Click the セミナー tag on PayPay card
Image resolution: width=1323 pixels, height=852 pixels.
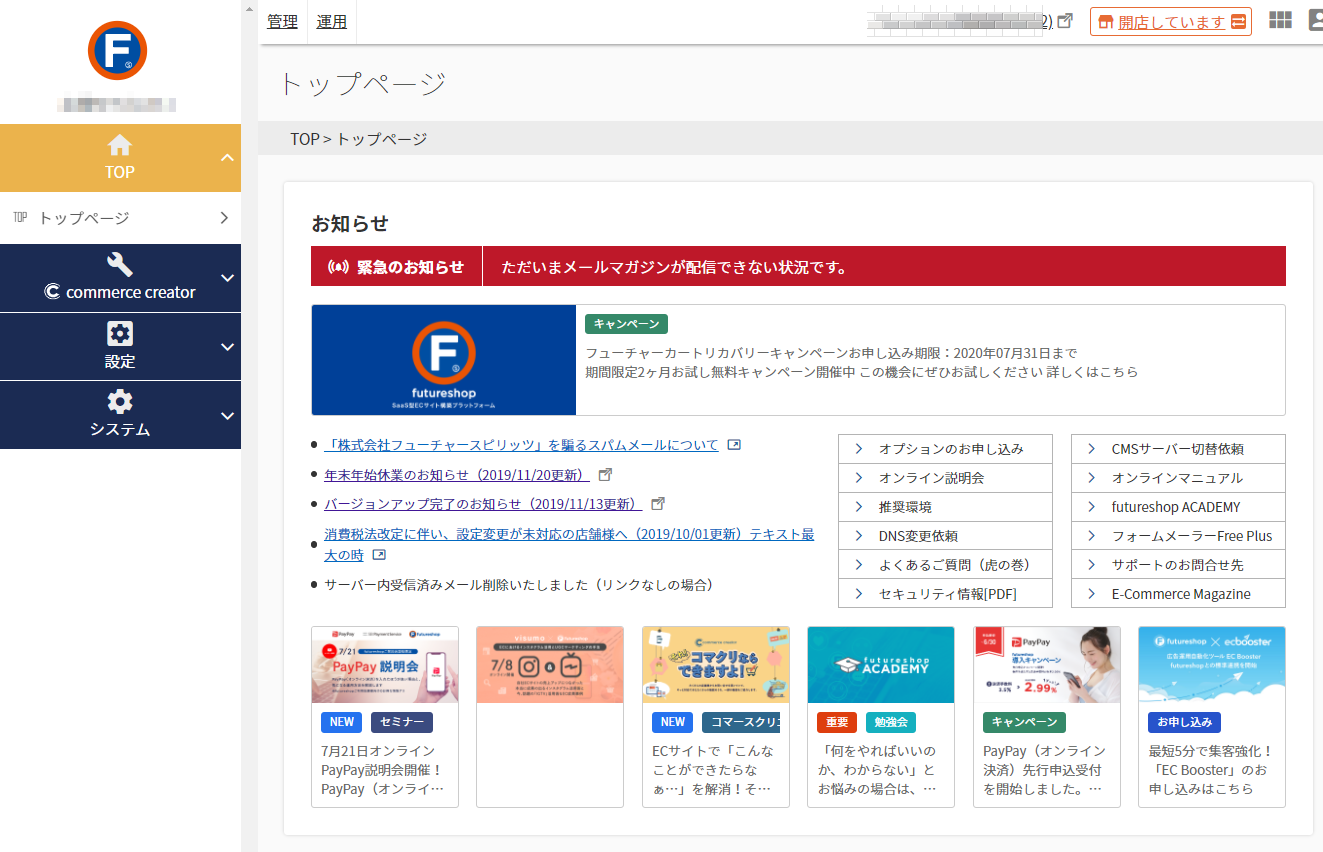tap(402, 722)
